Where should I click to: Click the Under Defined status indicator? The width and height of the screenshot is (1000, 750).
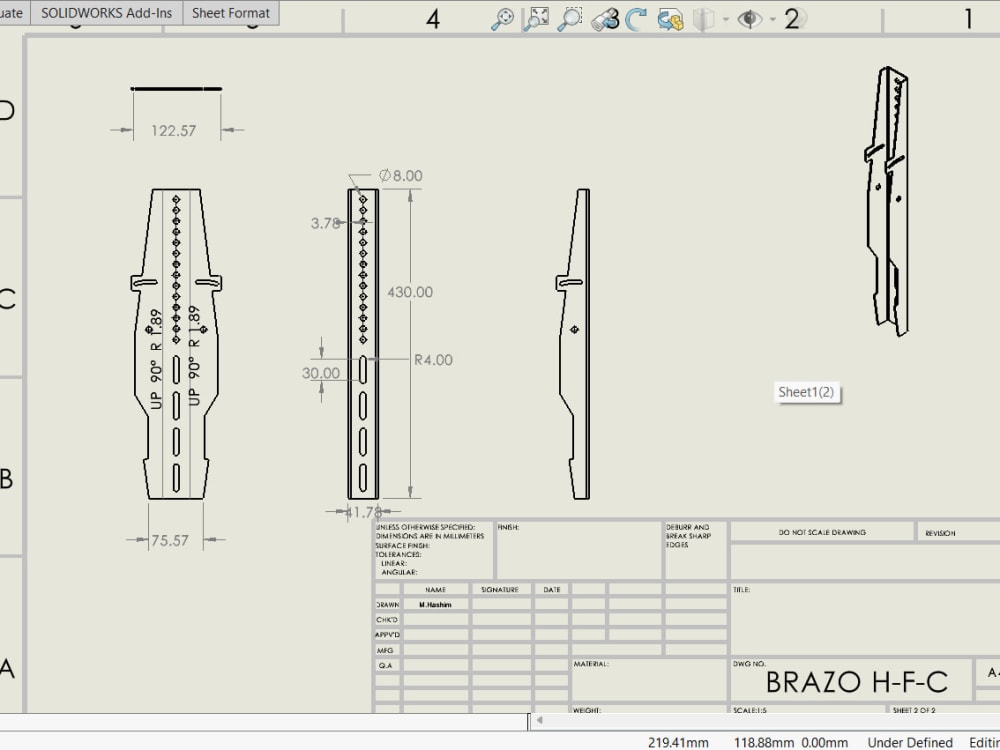coord(908,742)
